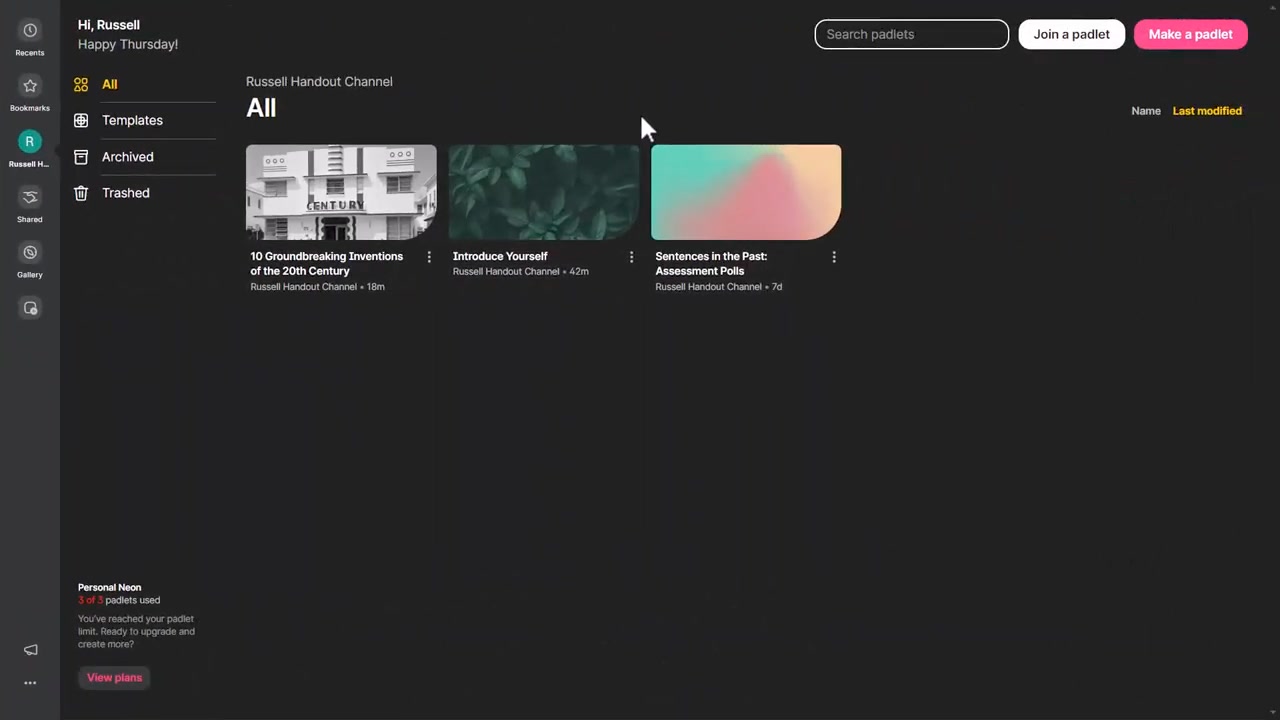Click the Search padlets field
1280x720 pixels.
tap(912, 34)
